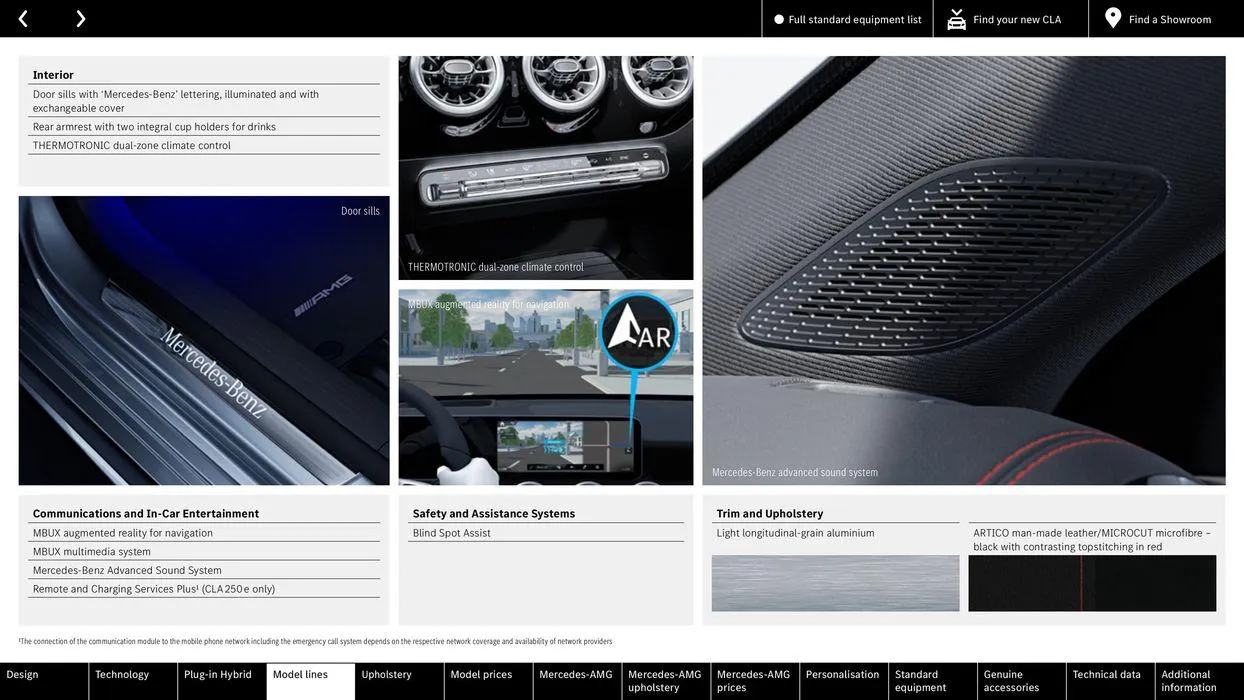The width and height of the screenshot is (1244, 700).
Task: Click the showroom location pin icon
Action: tap(1113, 18)
